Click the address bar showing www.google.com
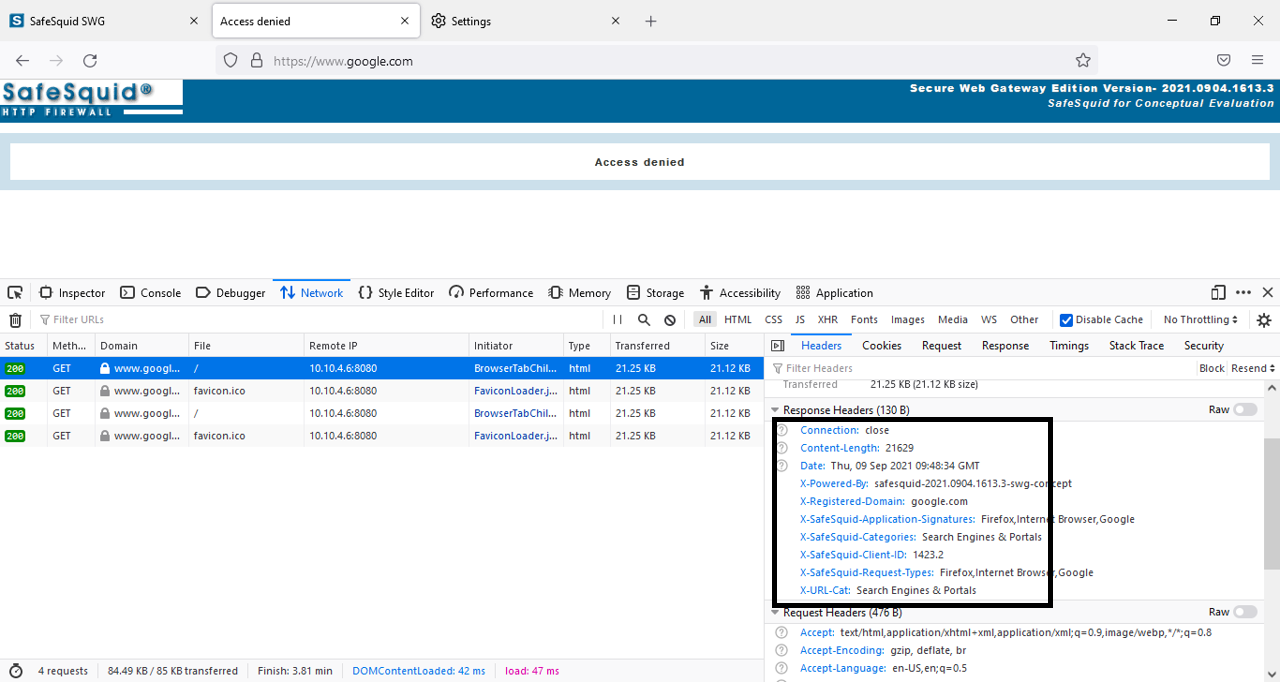Screen dimensions: 1280x682 (x=657, y=60)
